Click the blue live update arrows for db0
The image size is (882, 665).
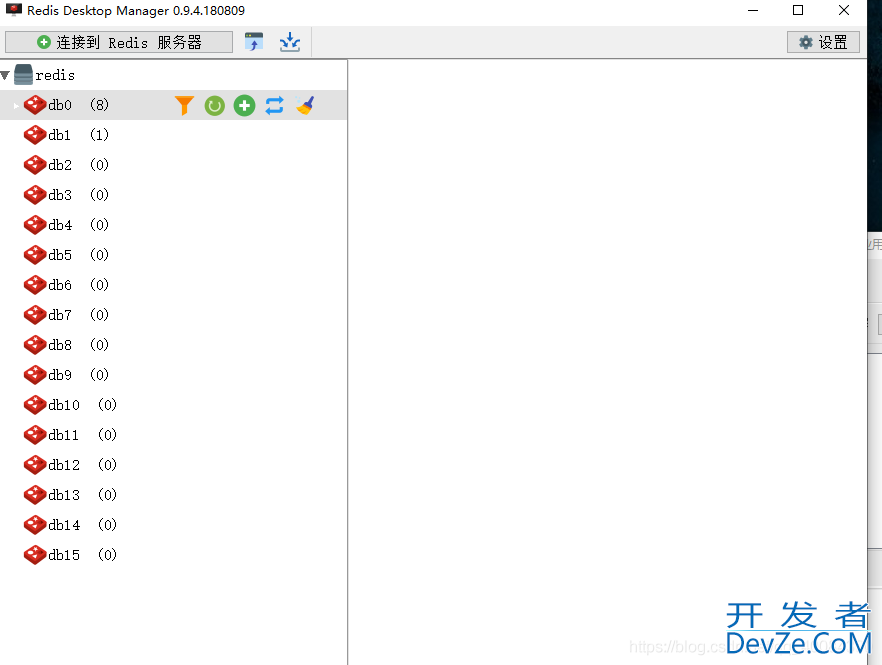tap(274, 105)
